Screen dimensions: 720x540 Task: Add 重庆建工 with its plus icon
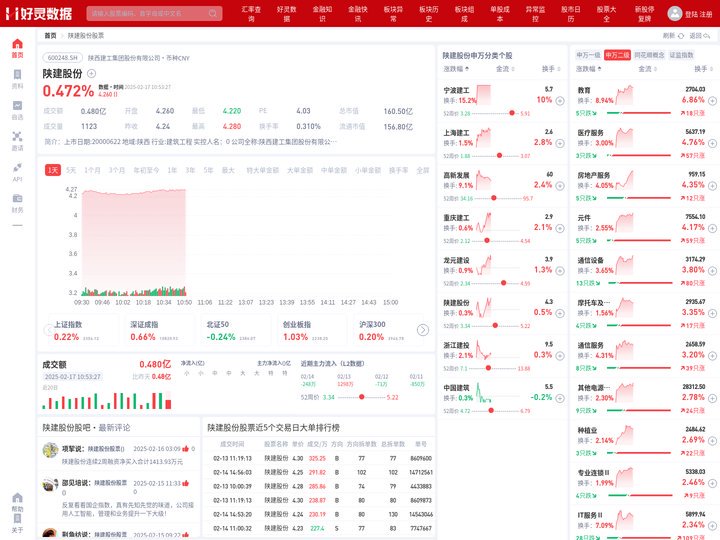pos(560,228)
